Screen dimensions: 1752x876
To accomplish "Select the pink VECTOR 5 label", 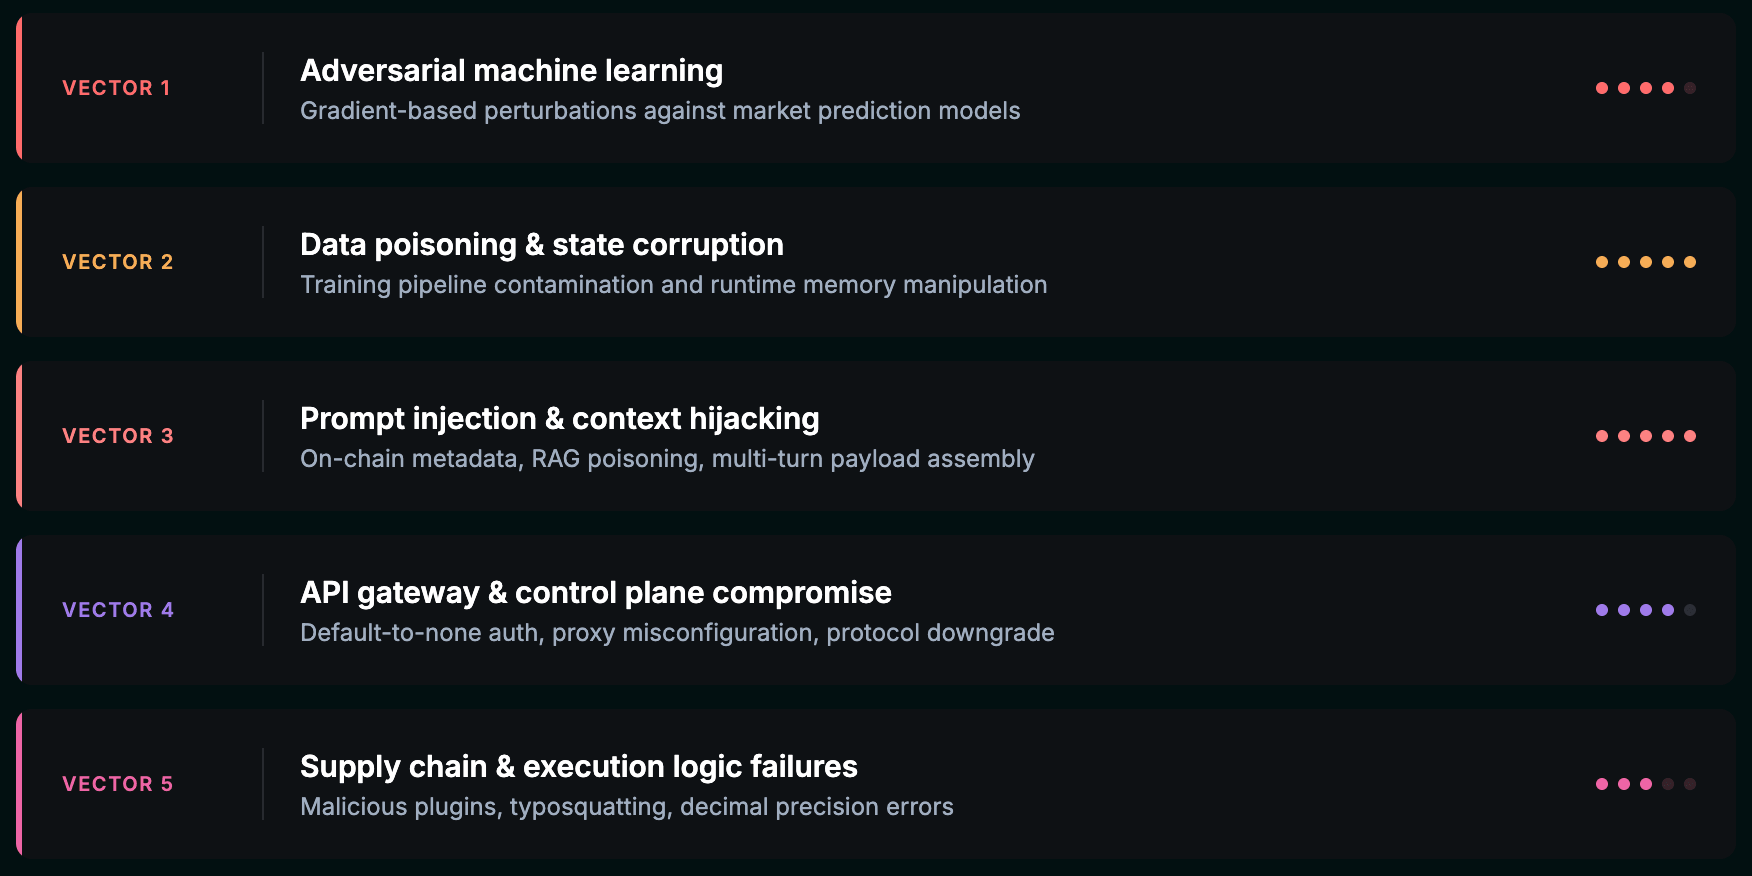I will click(x=118, y=784).
